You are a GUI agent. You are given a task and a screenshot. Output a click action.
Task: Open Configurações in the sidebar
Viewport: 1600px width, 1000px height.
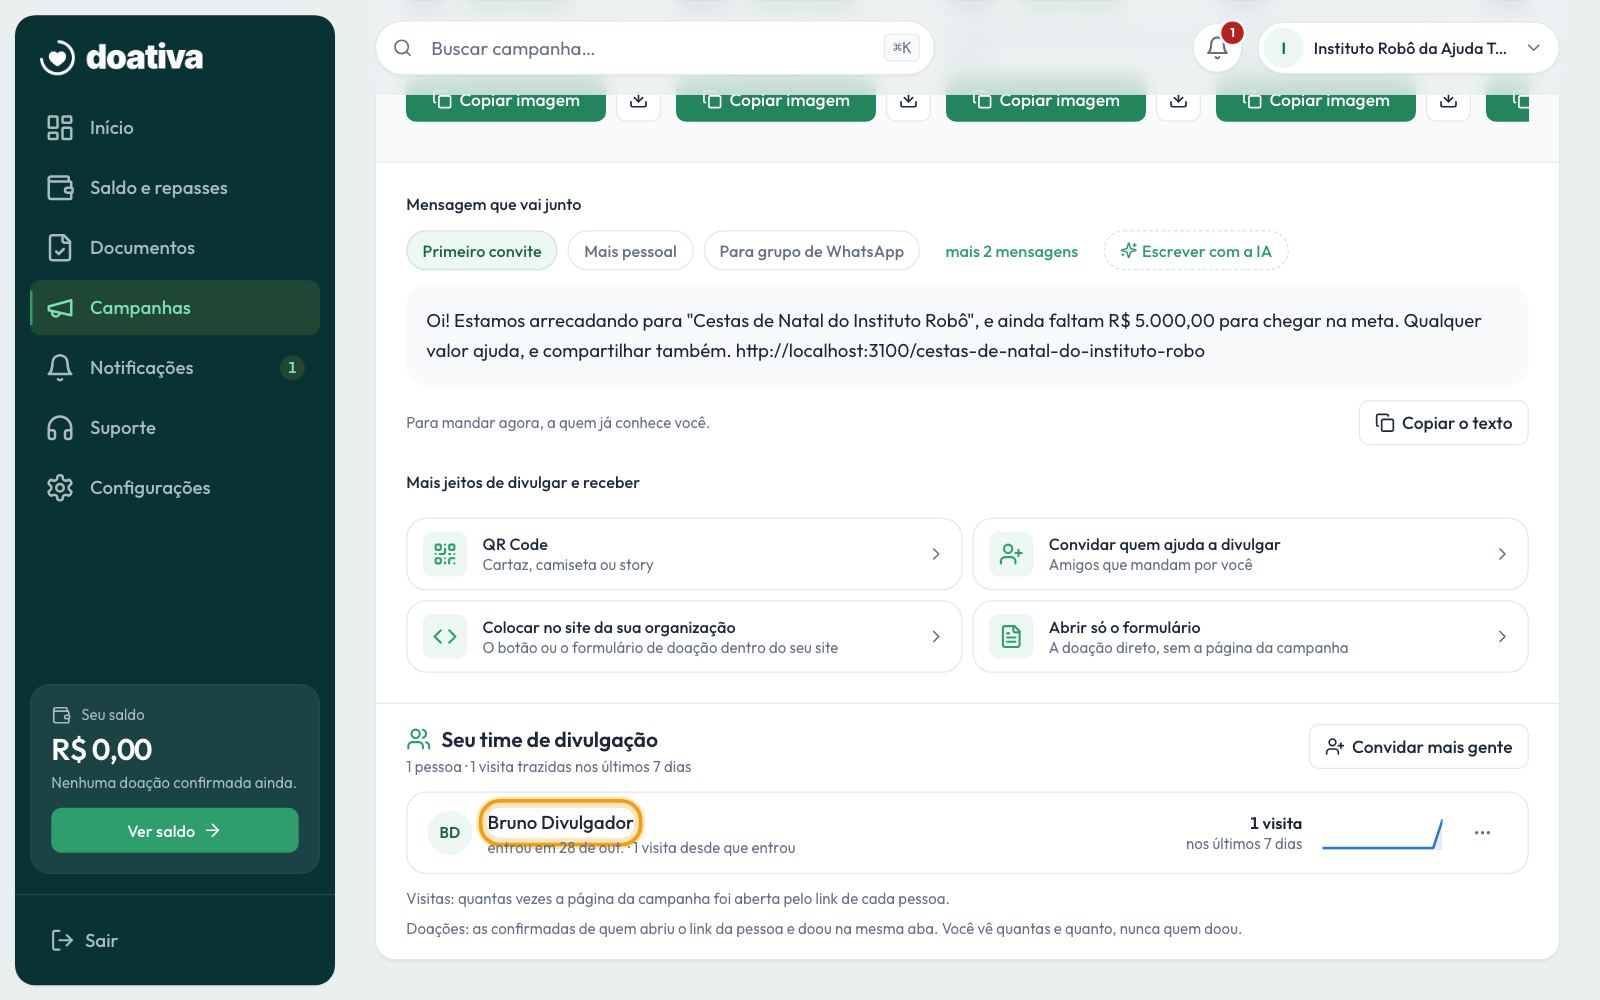pos(175,488)
